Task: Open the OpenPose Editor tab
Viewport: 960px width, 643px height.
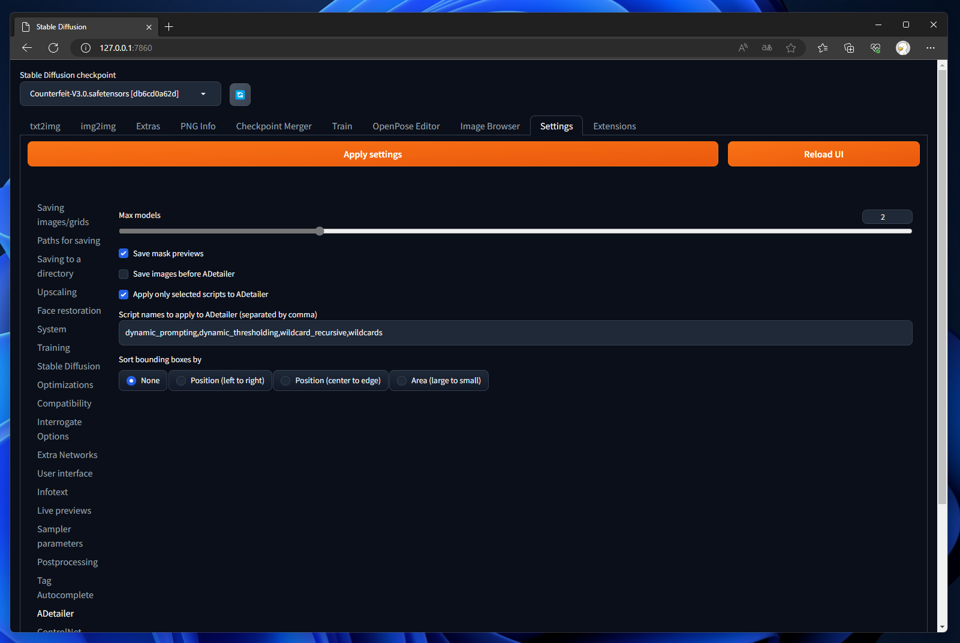Action: pyautogui.click(x=406, y=126)
